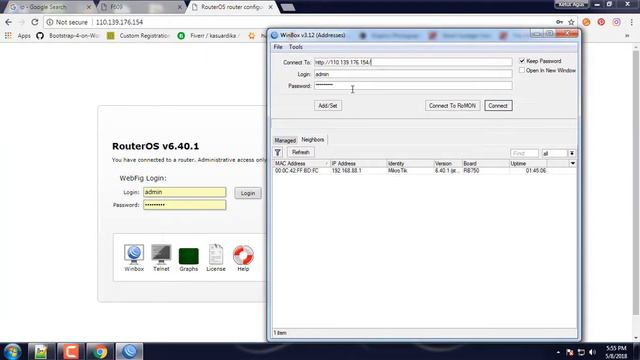Screen dimensions: 640x360
Task: Open the Custom Registration bookmark
Action: click(x=138, y=36)
